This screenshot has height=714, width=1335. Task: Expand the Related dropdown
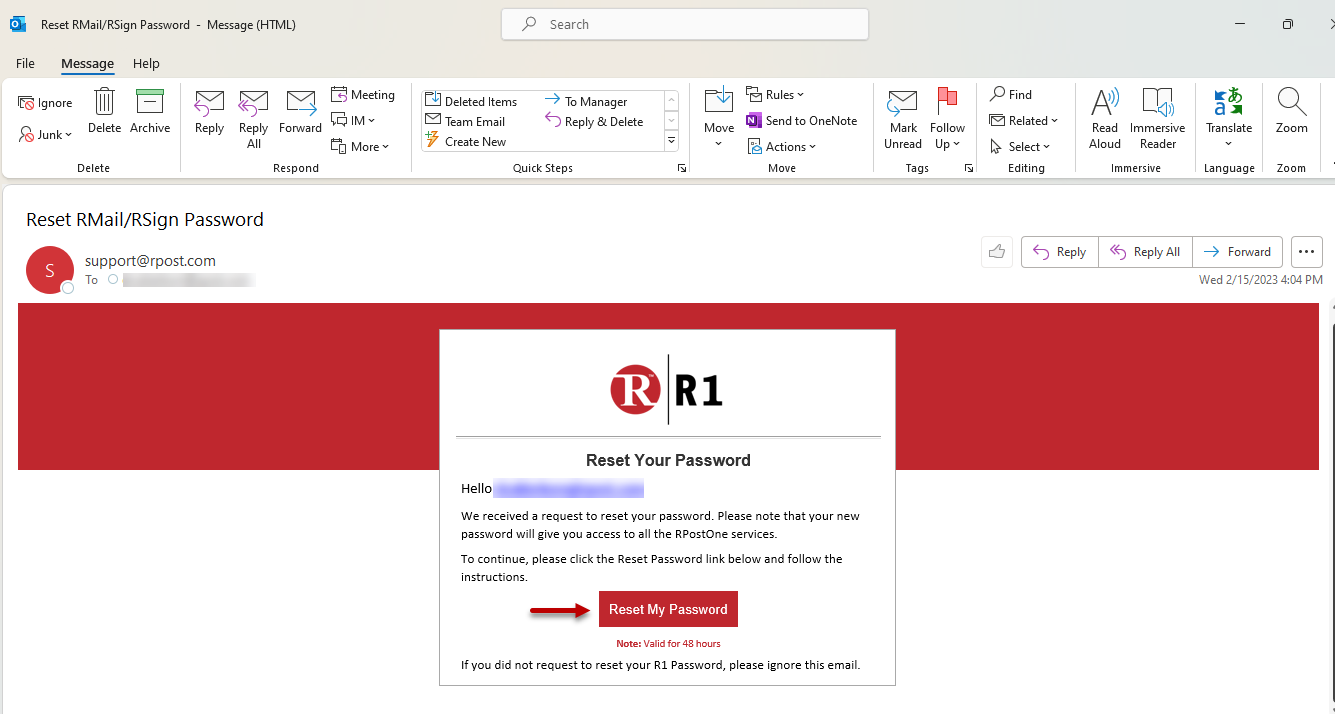[1024, 121]
